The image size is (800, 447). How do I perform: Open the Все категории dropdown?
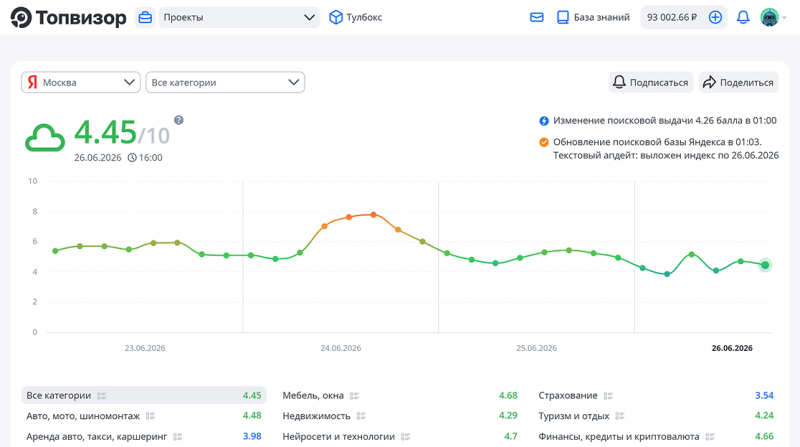point(225,82)
